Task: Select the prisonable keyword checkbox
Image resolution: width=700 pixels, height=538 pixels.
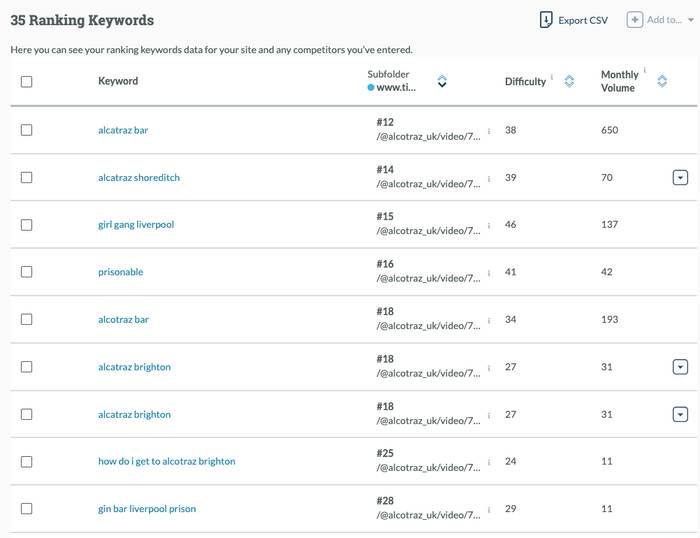Action: 27,272
